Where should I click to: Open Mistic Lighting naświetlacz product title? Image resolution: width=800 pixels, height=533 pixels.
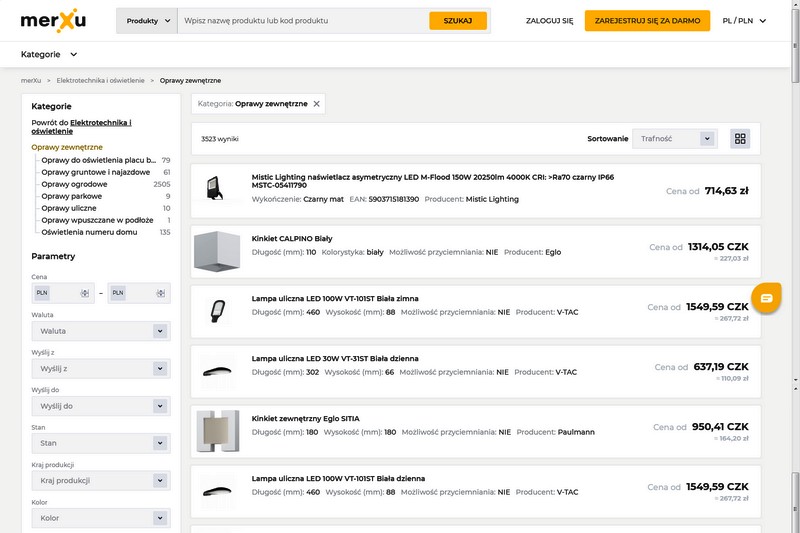[x=433, y=181]
